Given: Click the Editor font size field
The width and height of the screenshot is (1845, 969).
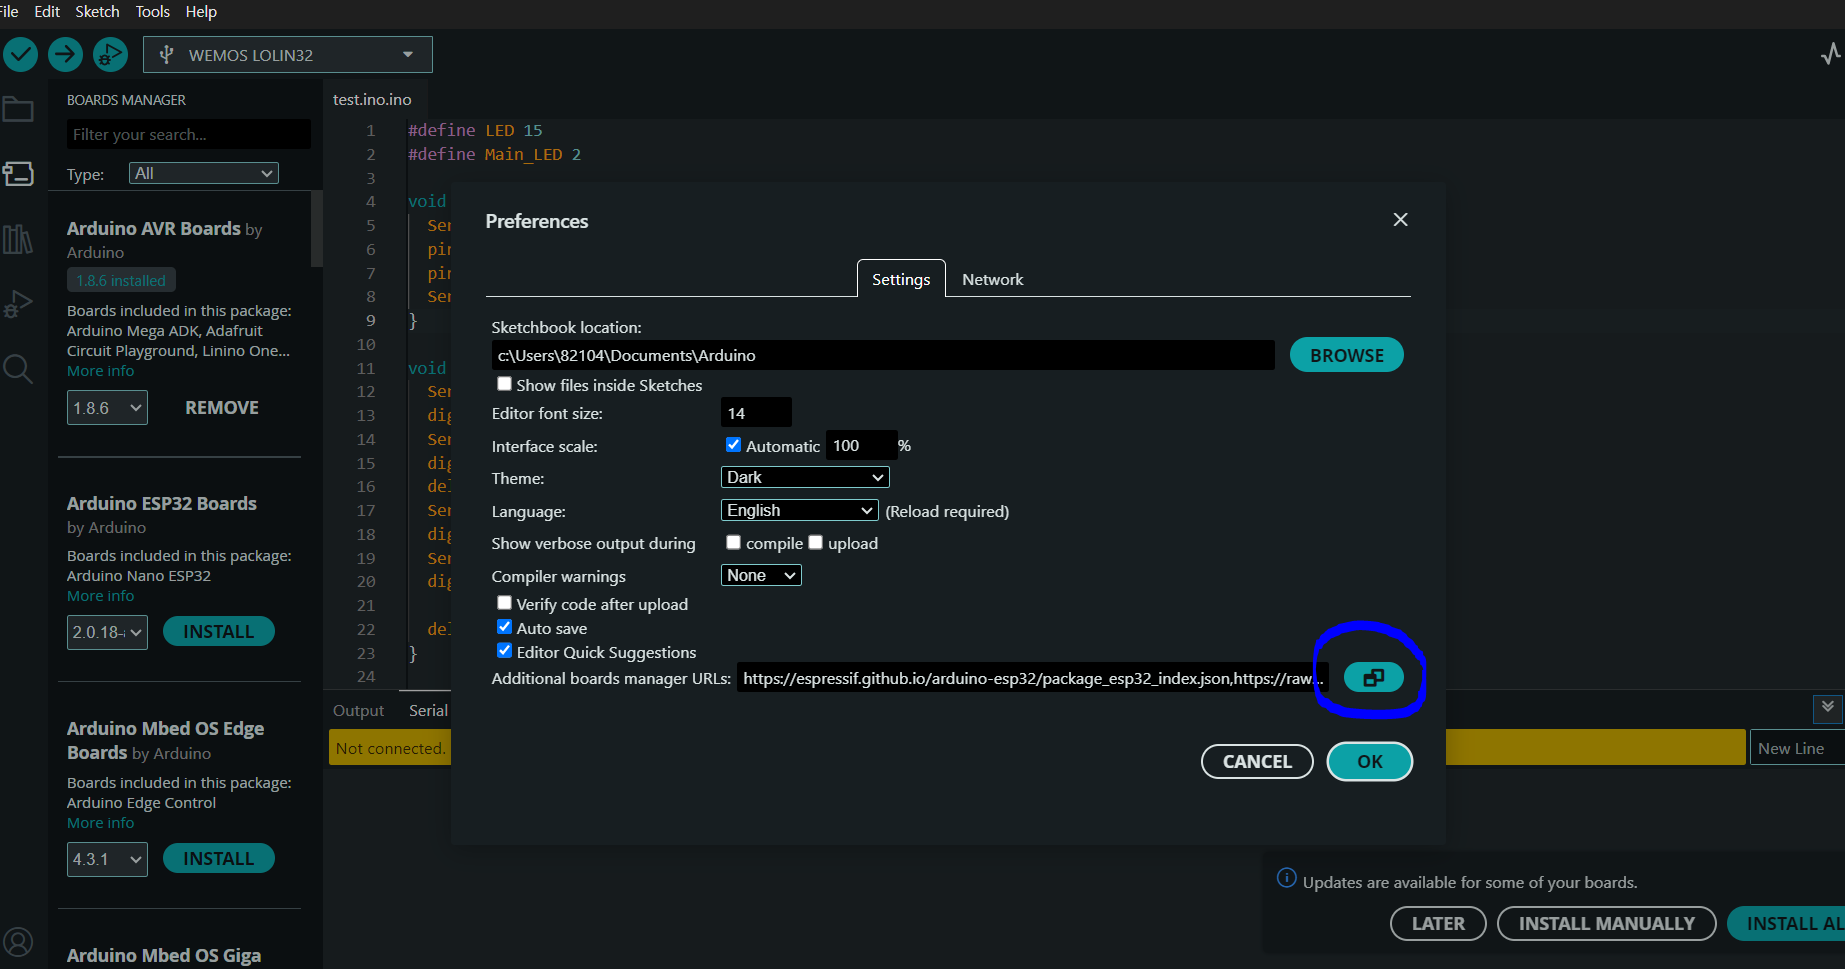Looking at the screenshot, I should pos(756,413).
